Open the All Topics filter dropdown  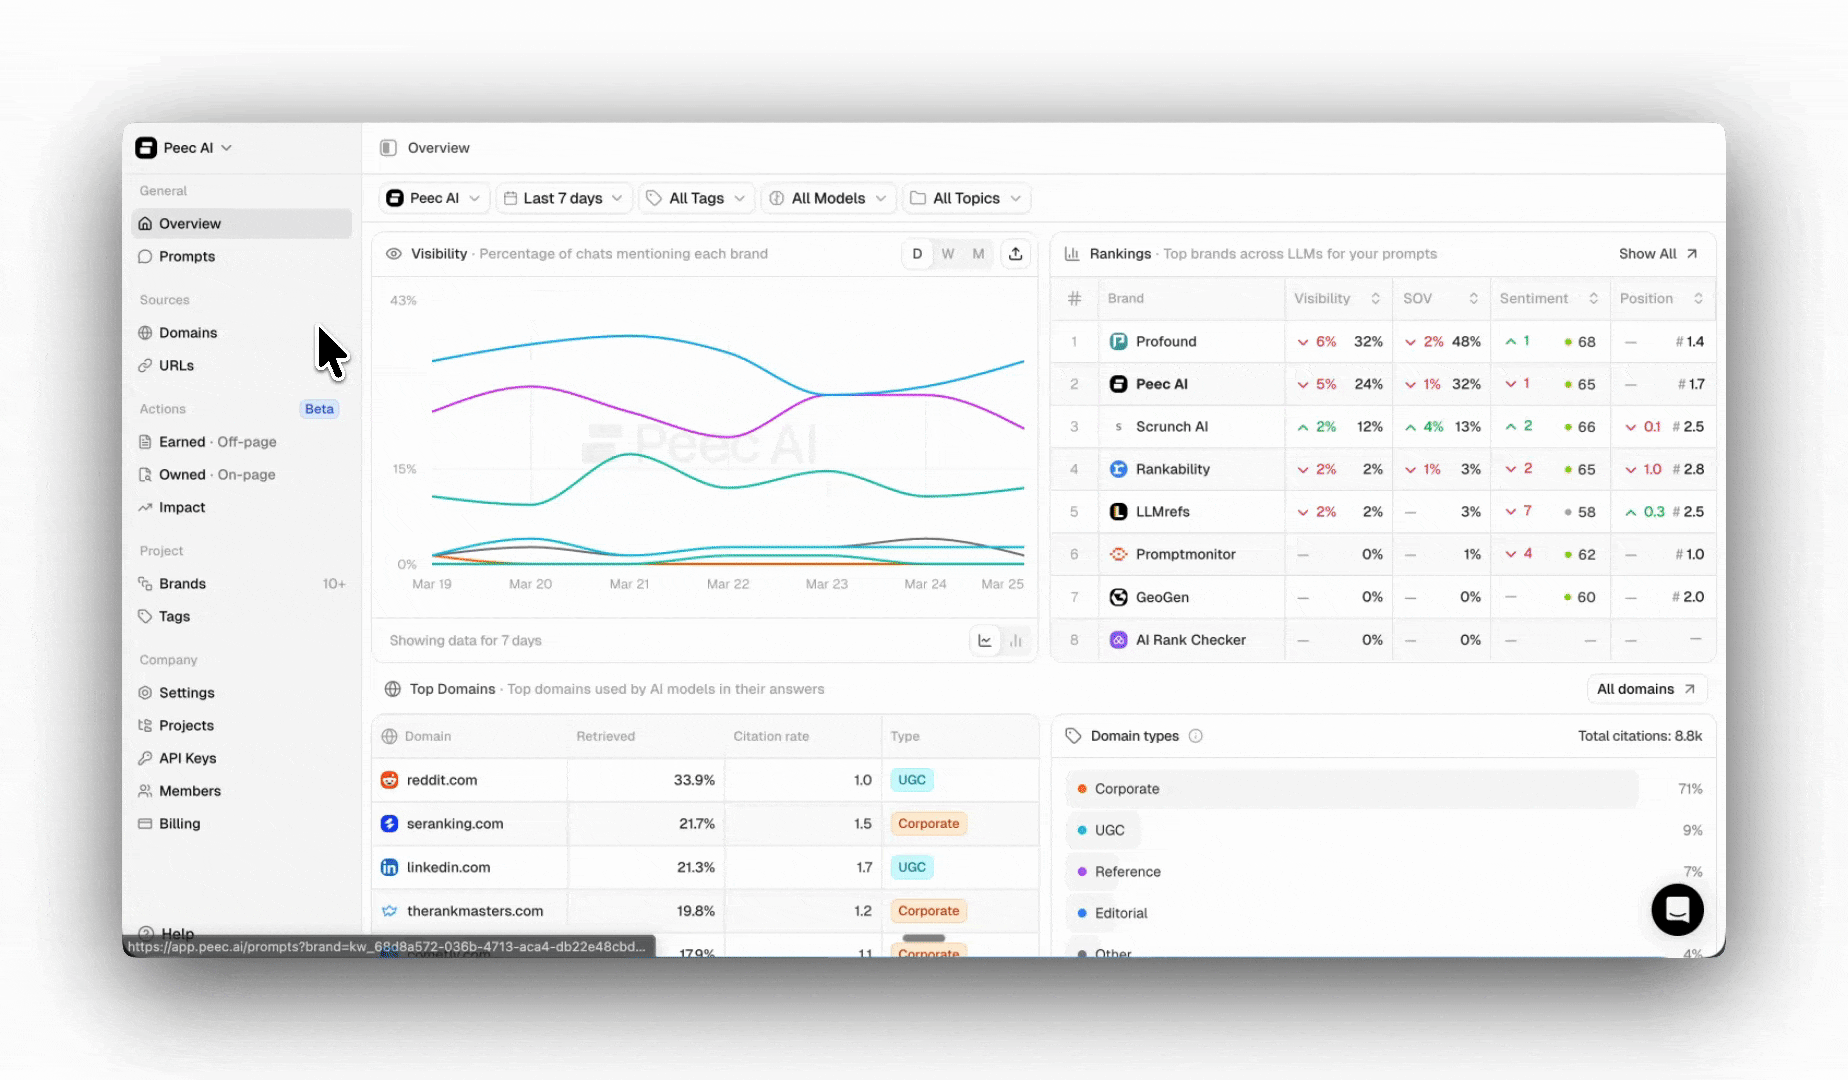click(966, 198)
